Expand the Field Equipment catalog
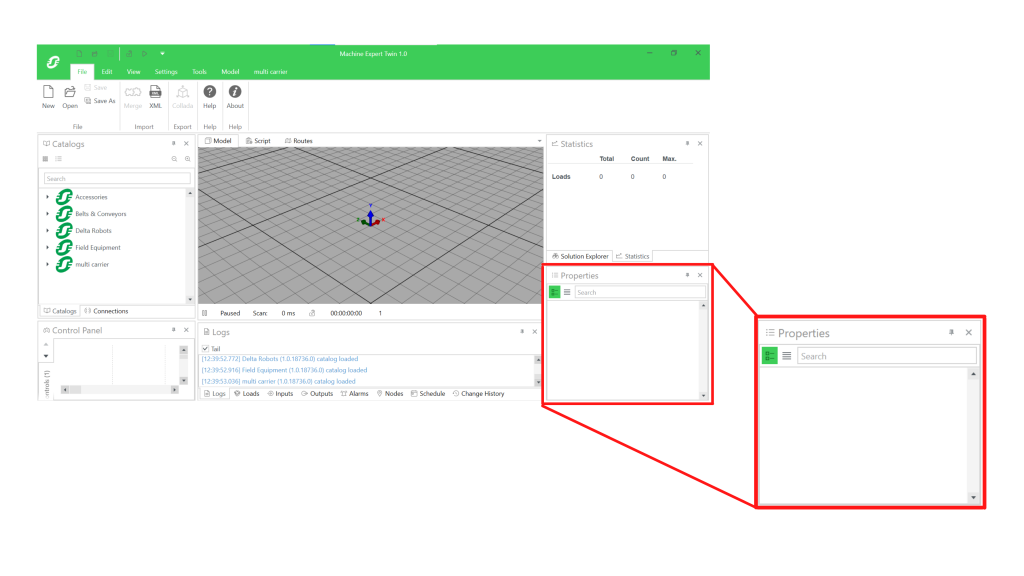Viewport: 1024px width, 576px height. click(x=48, y=248)
